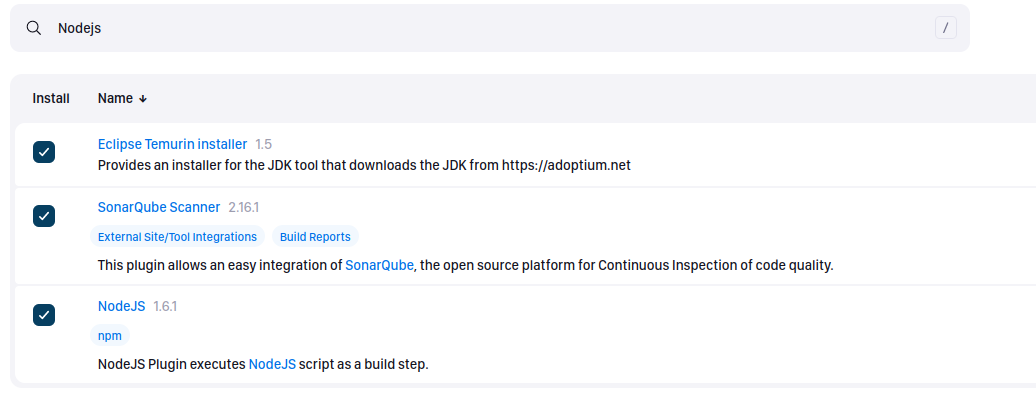Viewport: 1036px width, 400px height.
Task: Select the External Site/Tool Integrations tag
Action: coord(177,237)
